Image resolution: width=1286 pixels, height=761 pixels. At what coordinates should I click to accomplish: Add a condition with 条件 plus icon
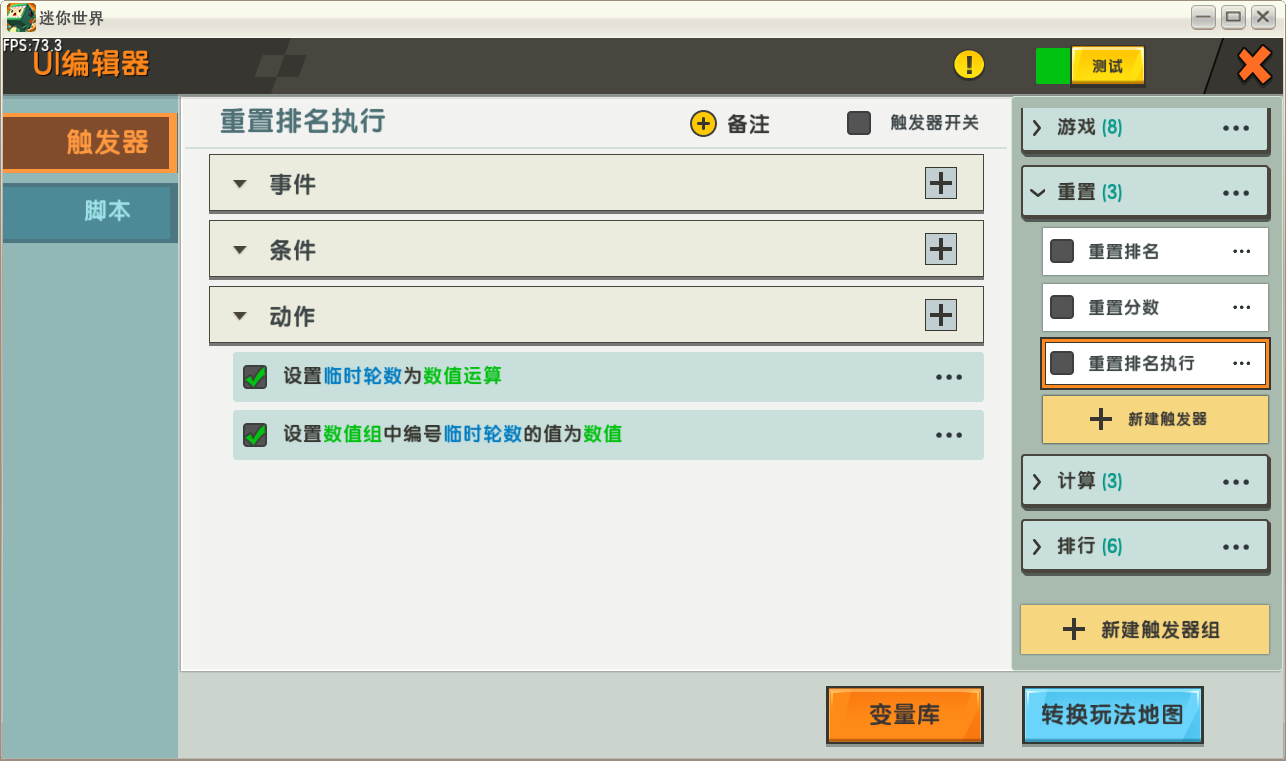pos(940,249)
